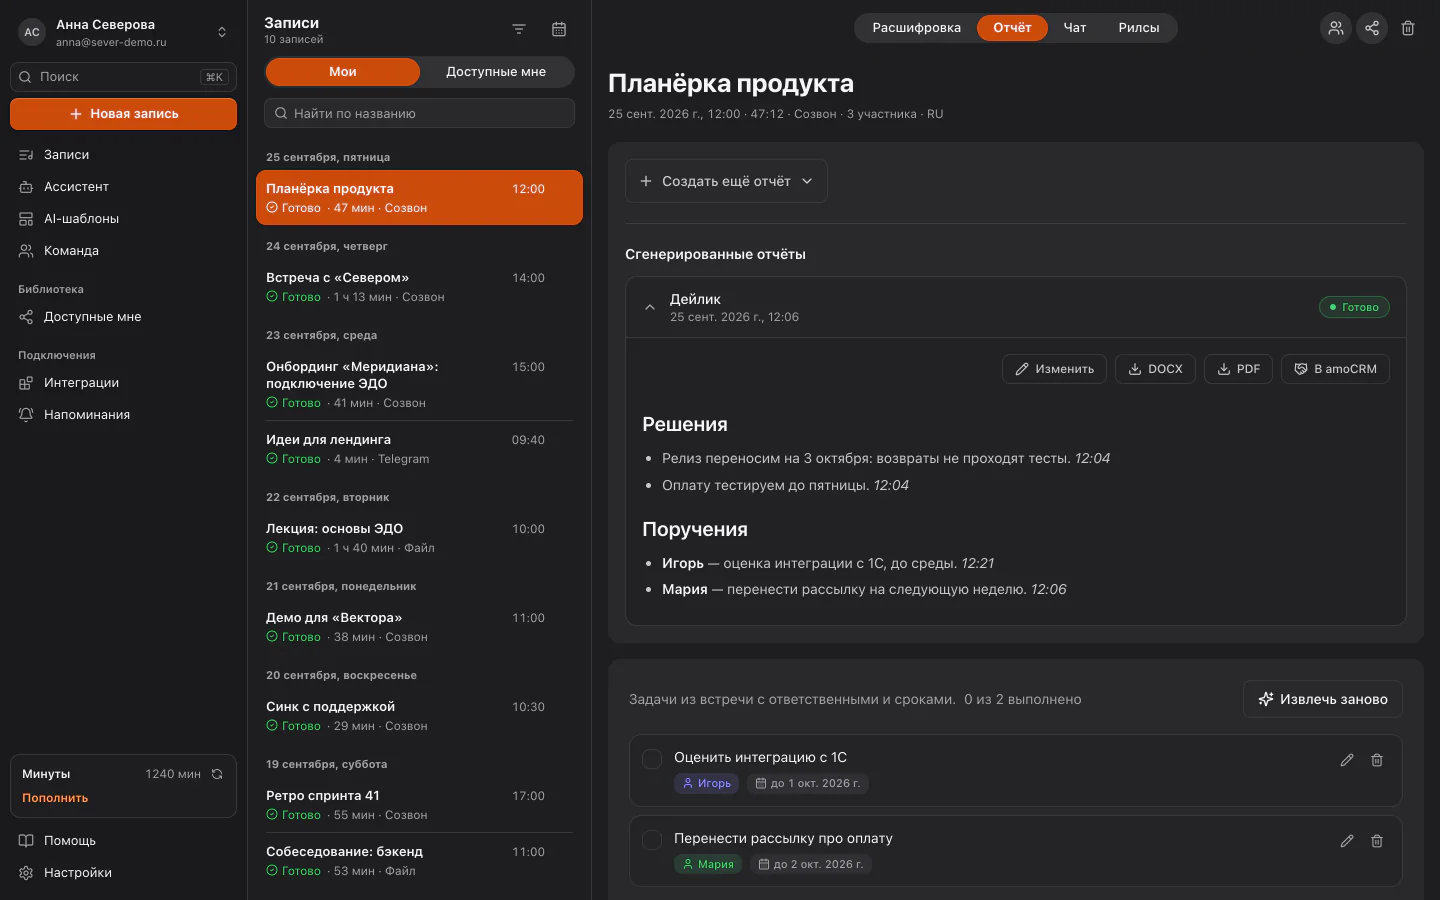Image resolution: width=1440 pixels, height=900 pixels.
Task: Download the report as DOCX
Action: click(x=1155, y=369)
